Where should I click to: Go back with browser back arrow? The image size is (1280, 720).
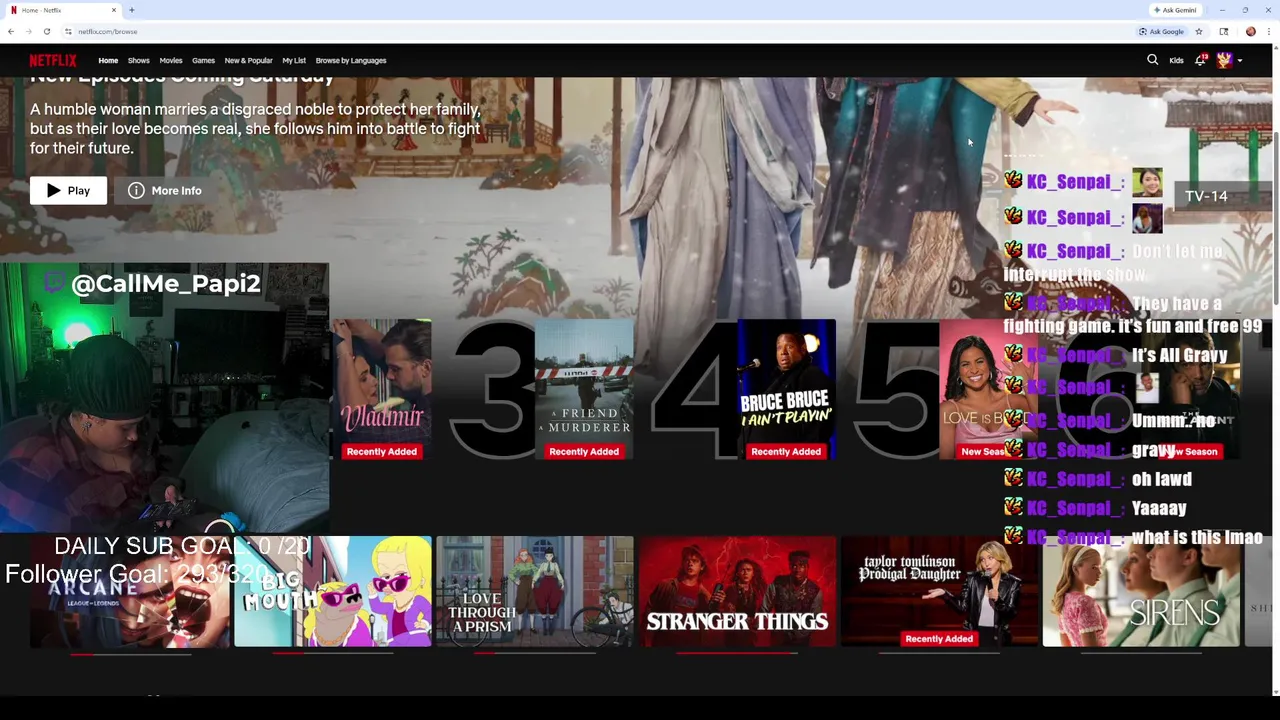(x=11, y=31)
